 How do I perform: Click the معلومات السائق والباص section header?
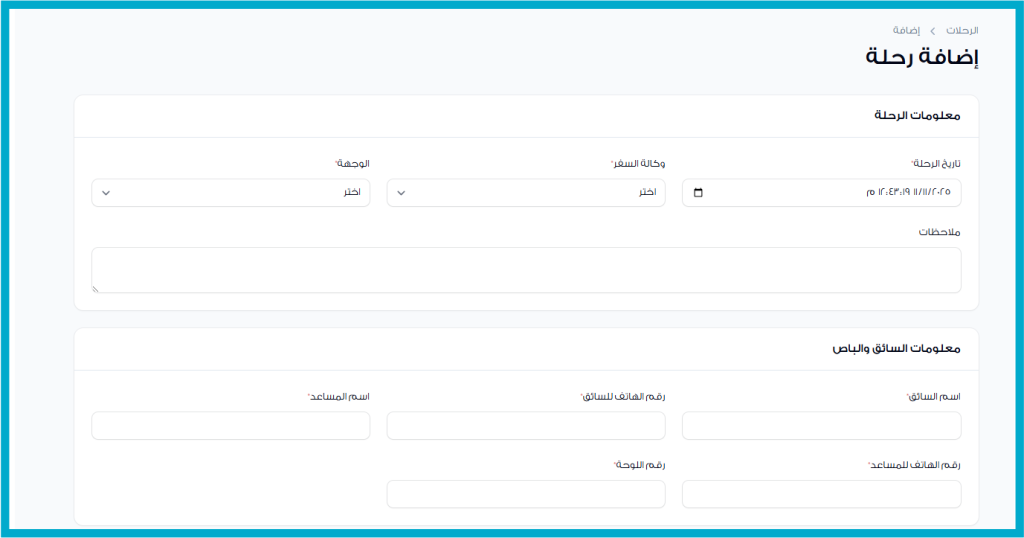point(896,349)
